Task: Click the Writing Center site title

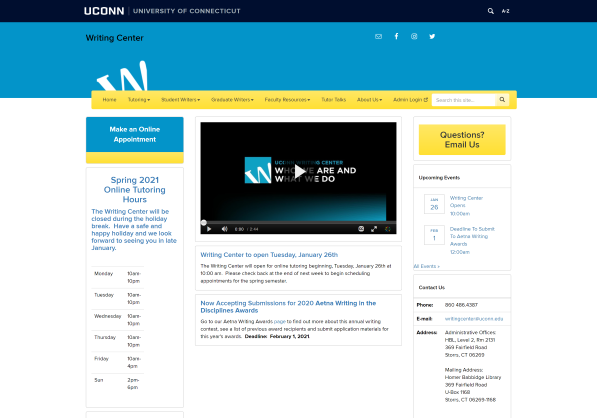Action: 115,38
